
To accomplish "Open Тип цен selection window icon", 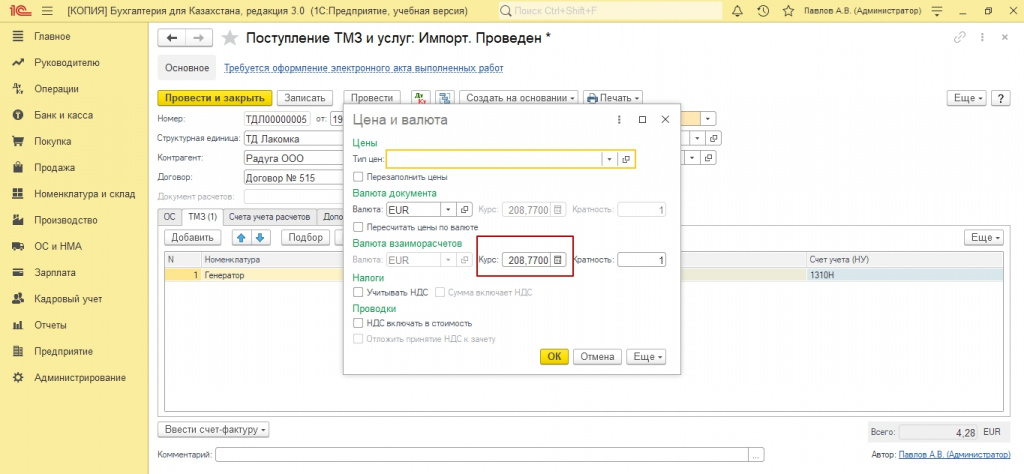I will coord(626,159).
